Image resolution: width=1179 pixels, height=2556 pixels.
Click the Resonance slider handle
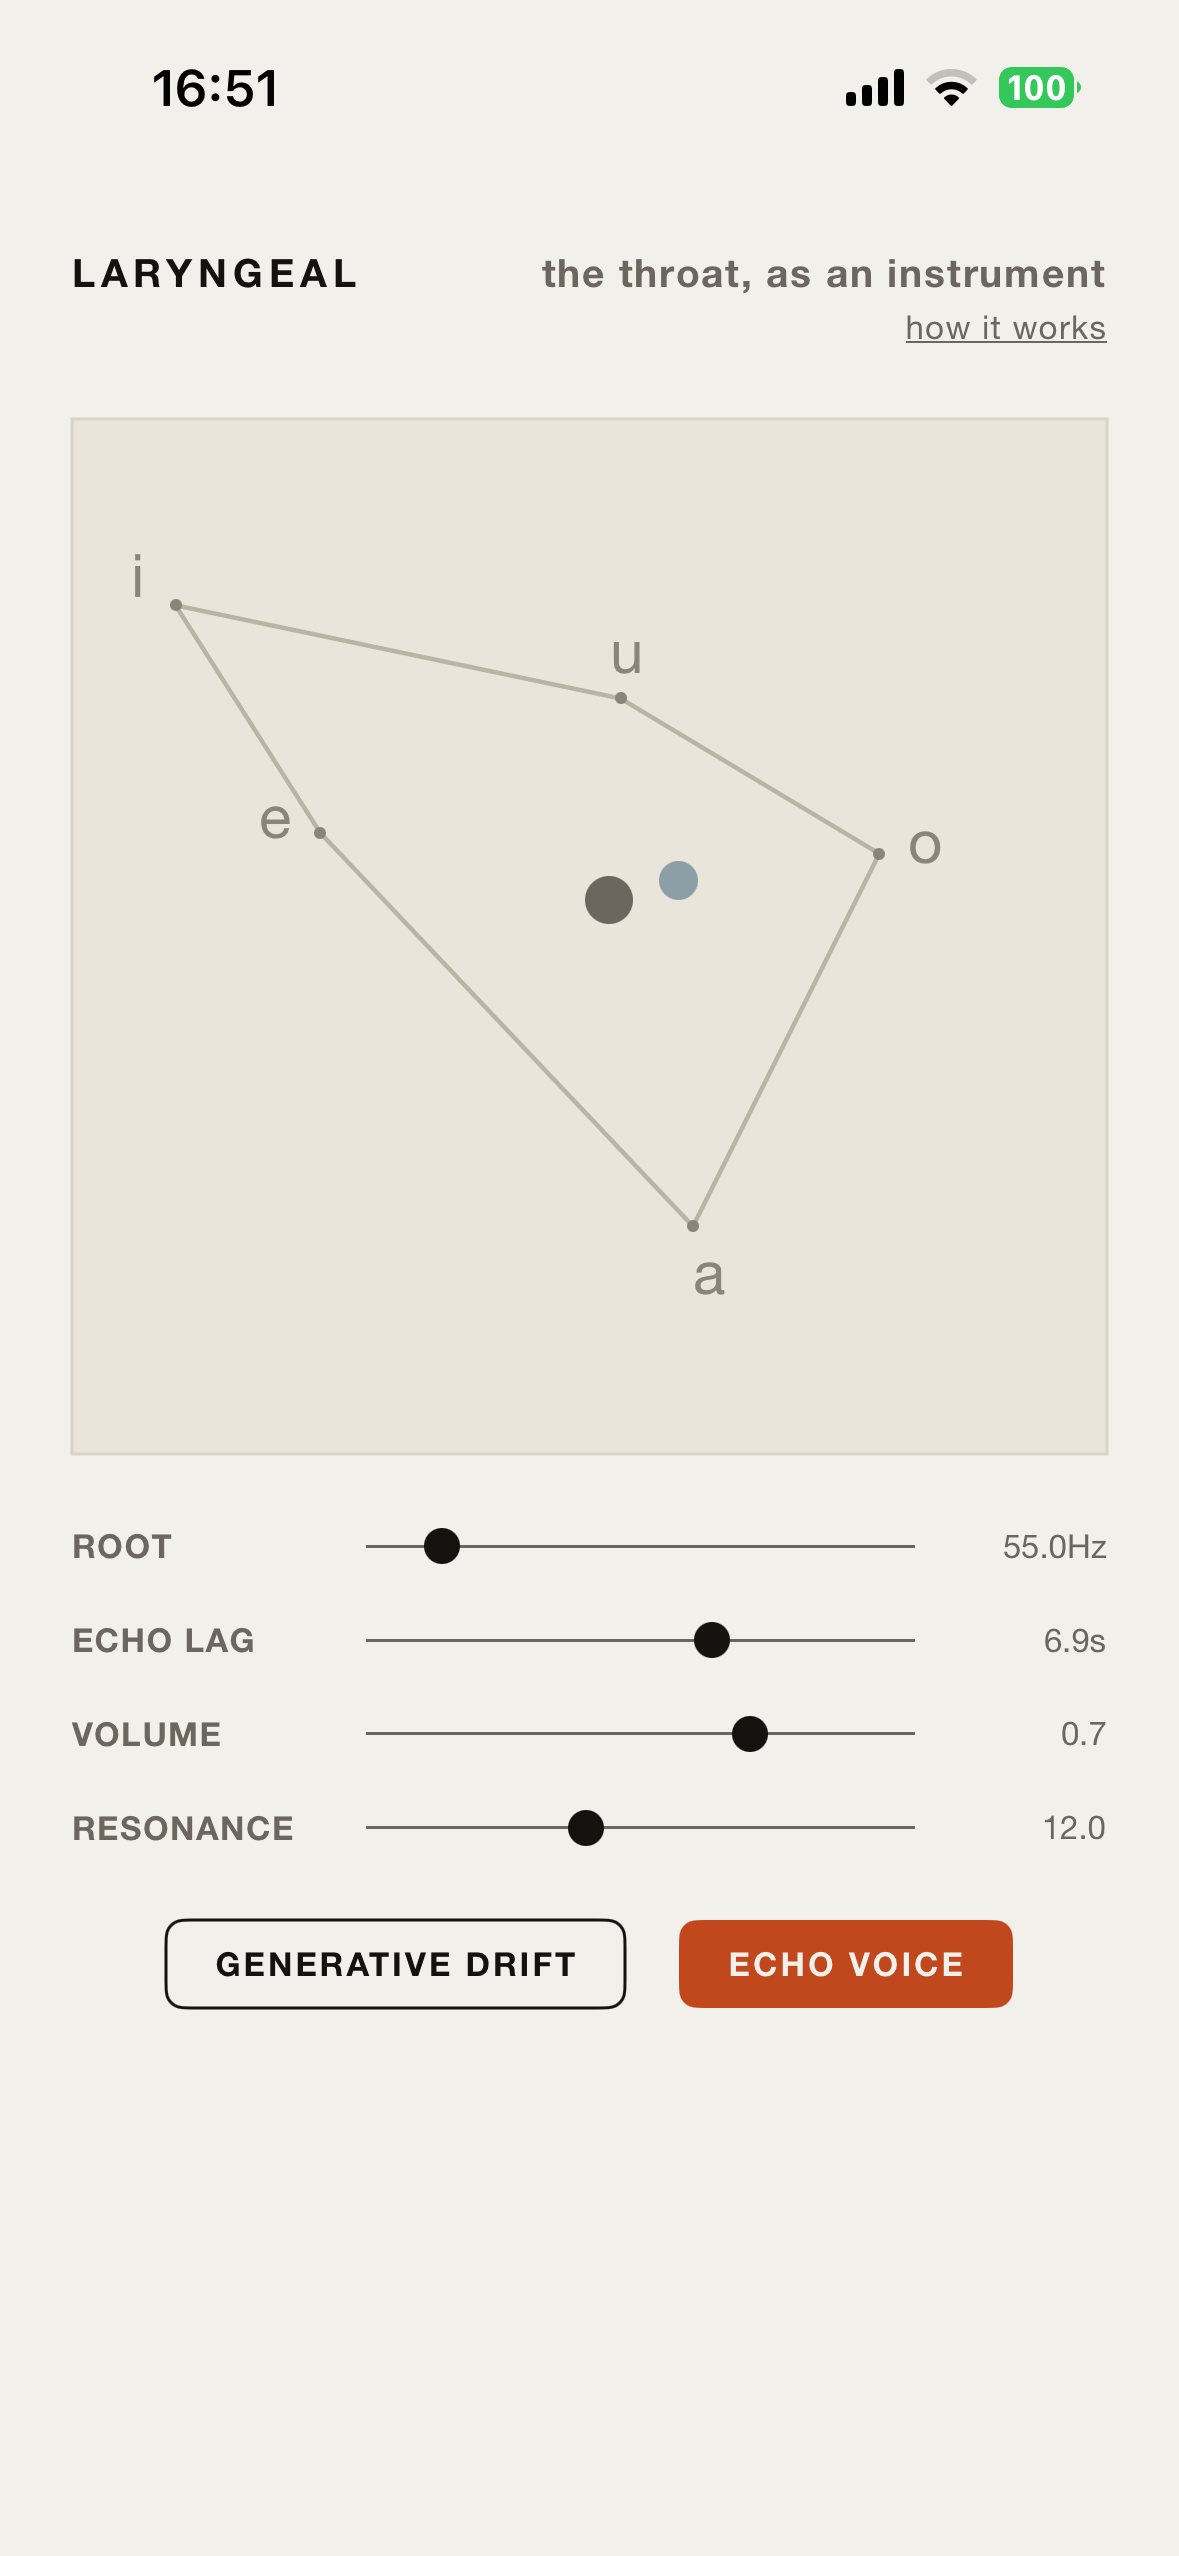tap(585, 1828)
